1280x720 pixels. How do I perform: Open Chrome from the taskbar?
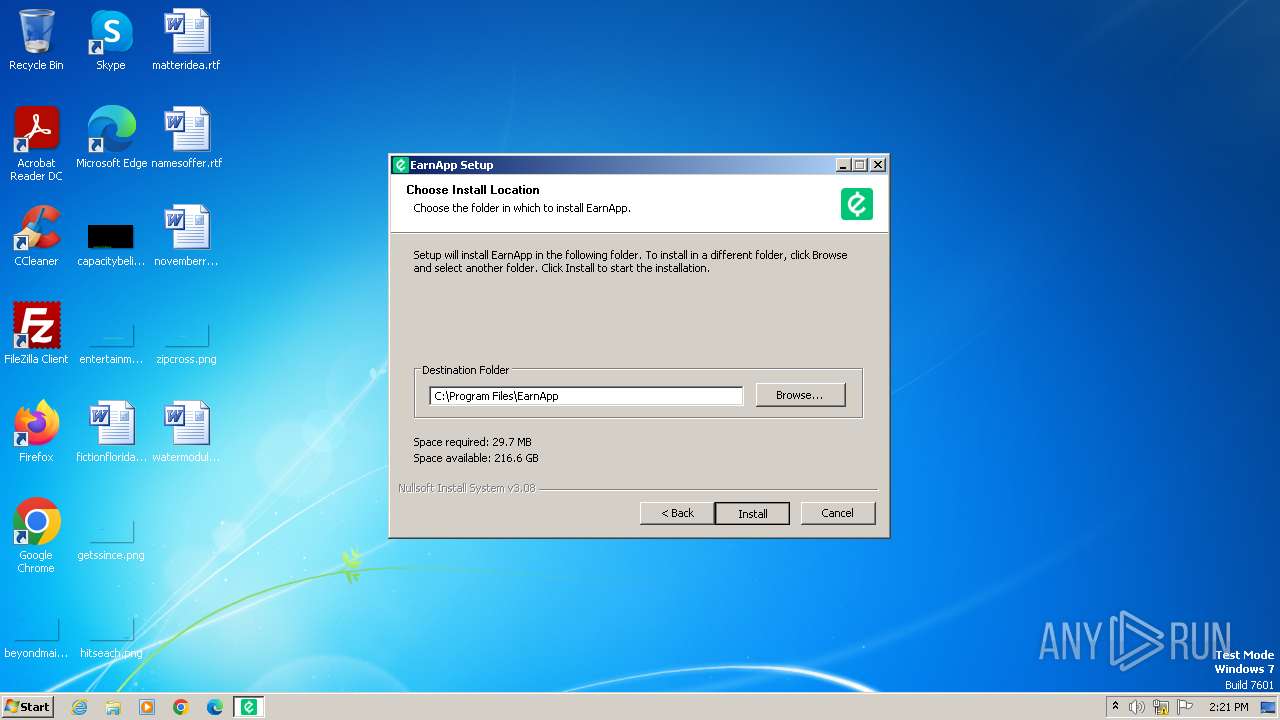181,707
